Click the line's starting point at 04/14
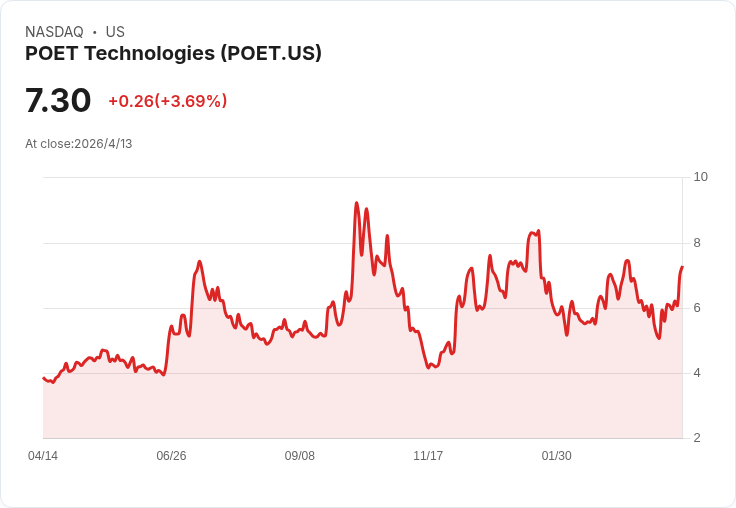The width and height of the screenshot is (736, 508). pos(43,377)
